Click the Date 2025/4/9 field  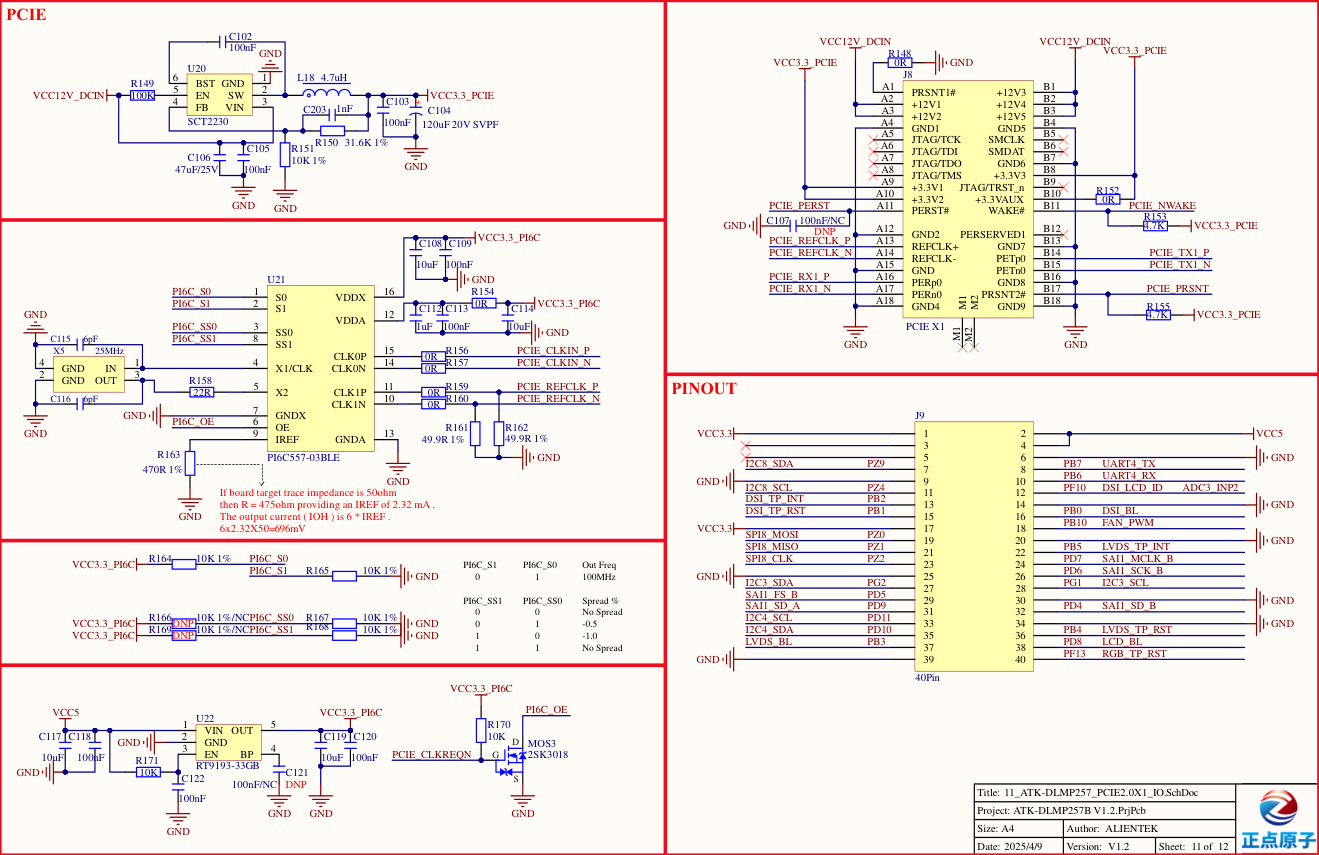coord(1017,846)
